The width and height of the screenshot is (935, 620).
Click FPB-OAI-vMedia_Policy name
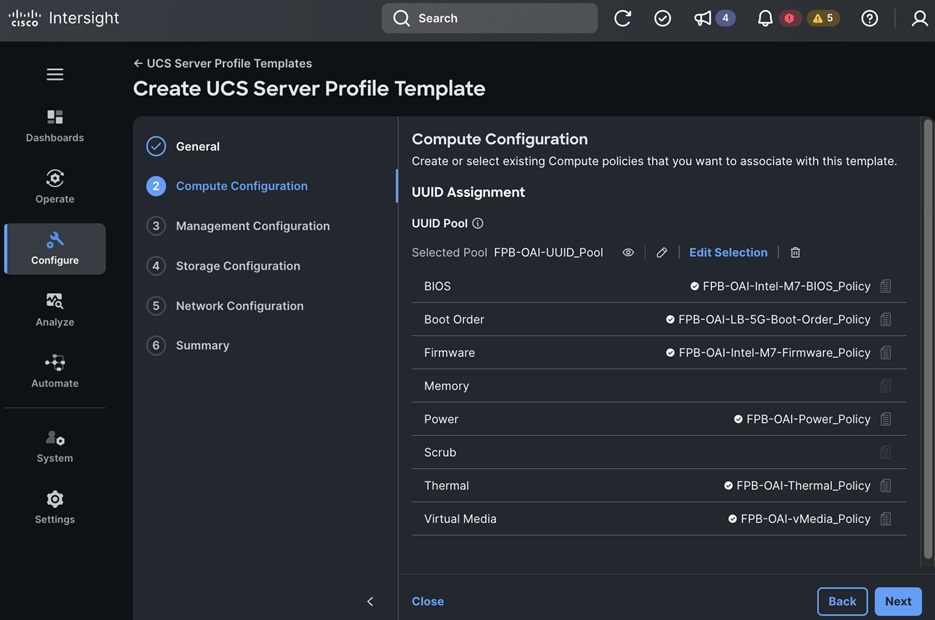click(806, 519)
